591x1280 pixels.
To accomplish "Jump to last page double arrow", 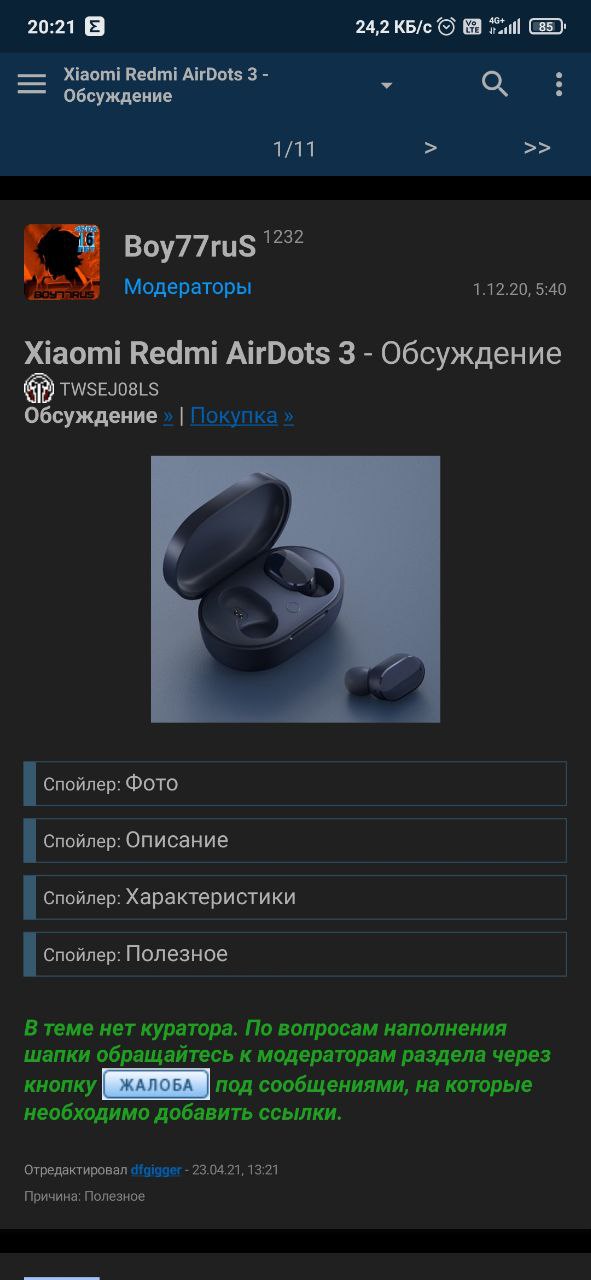I will click(537, 148).
